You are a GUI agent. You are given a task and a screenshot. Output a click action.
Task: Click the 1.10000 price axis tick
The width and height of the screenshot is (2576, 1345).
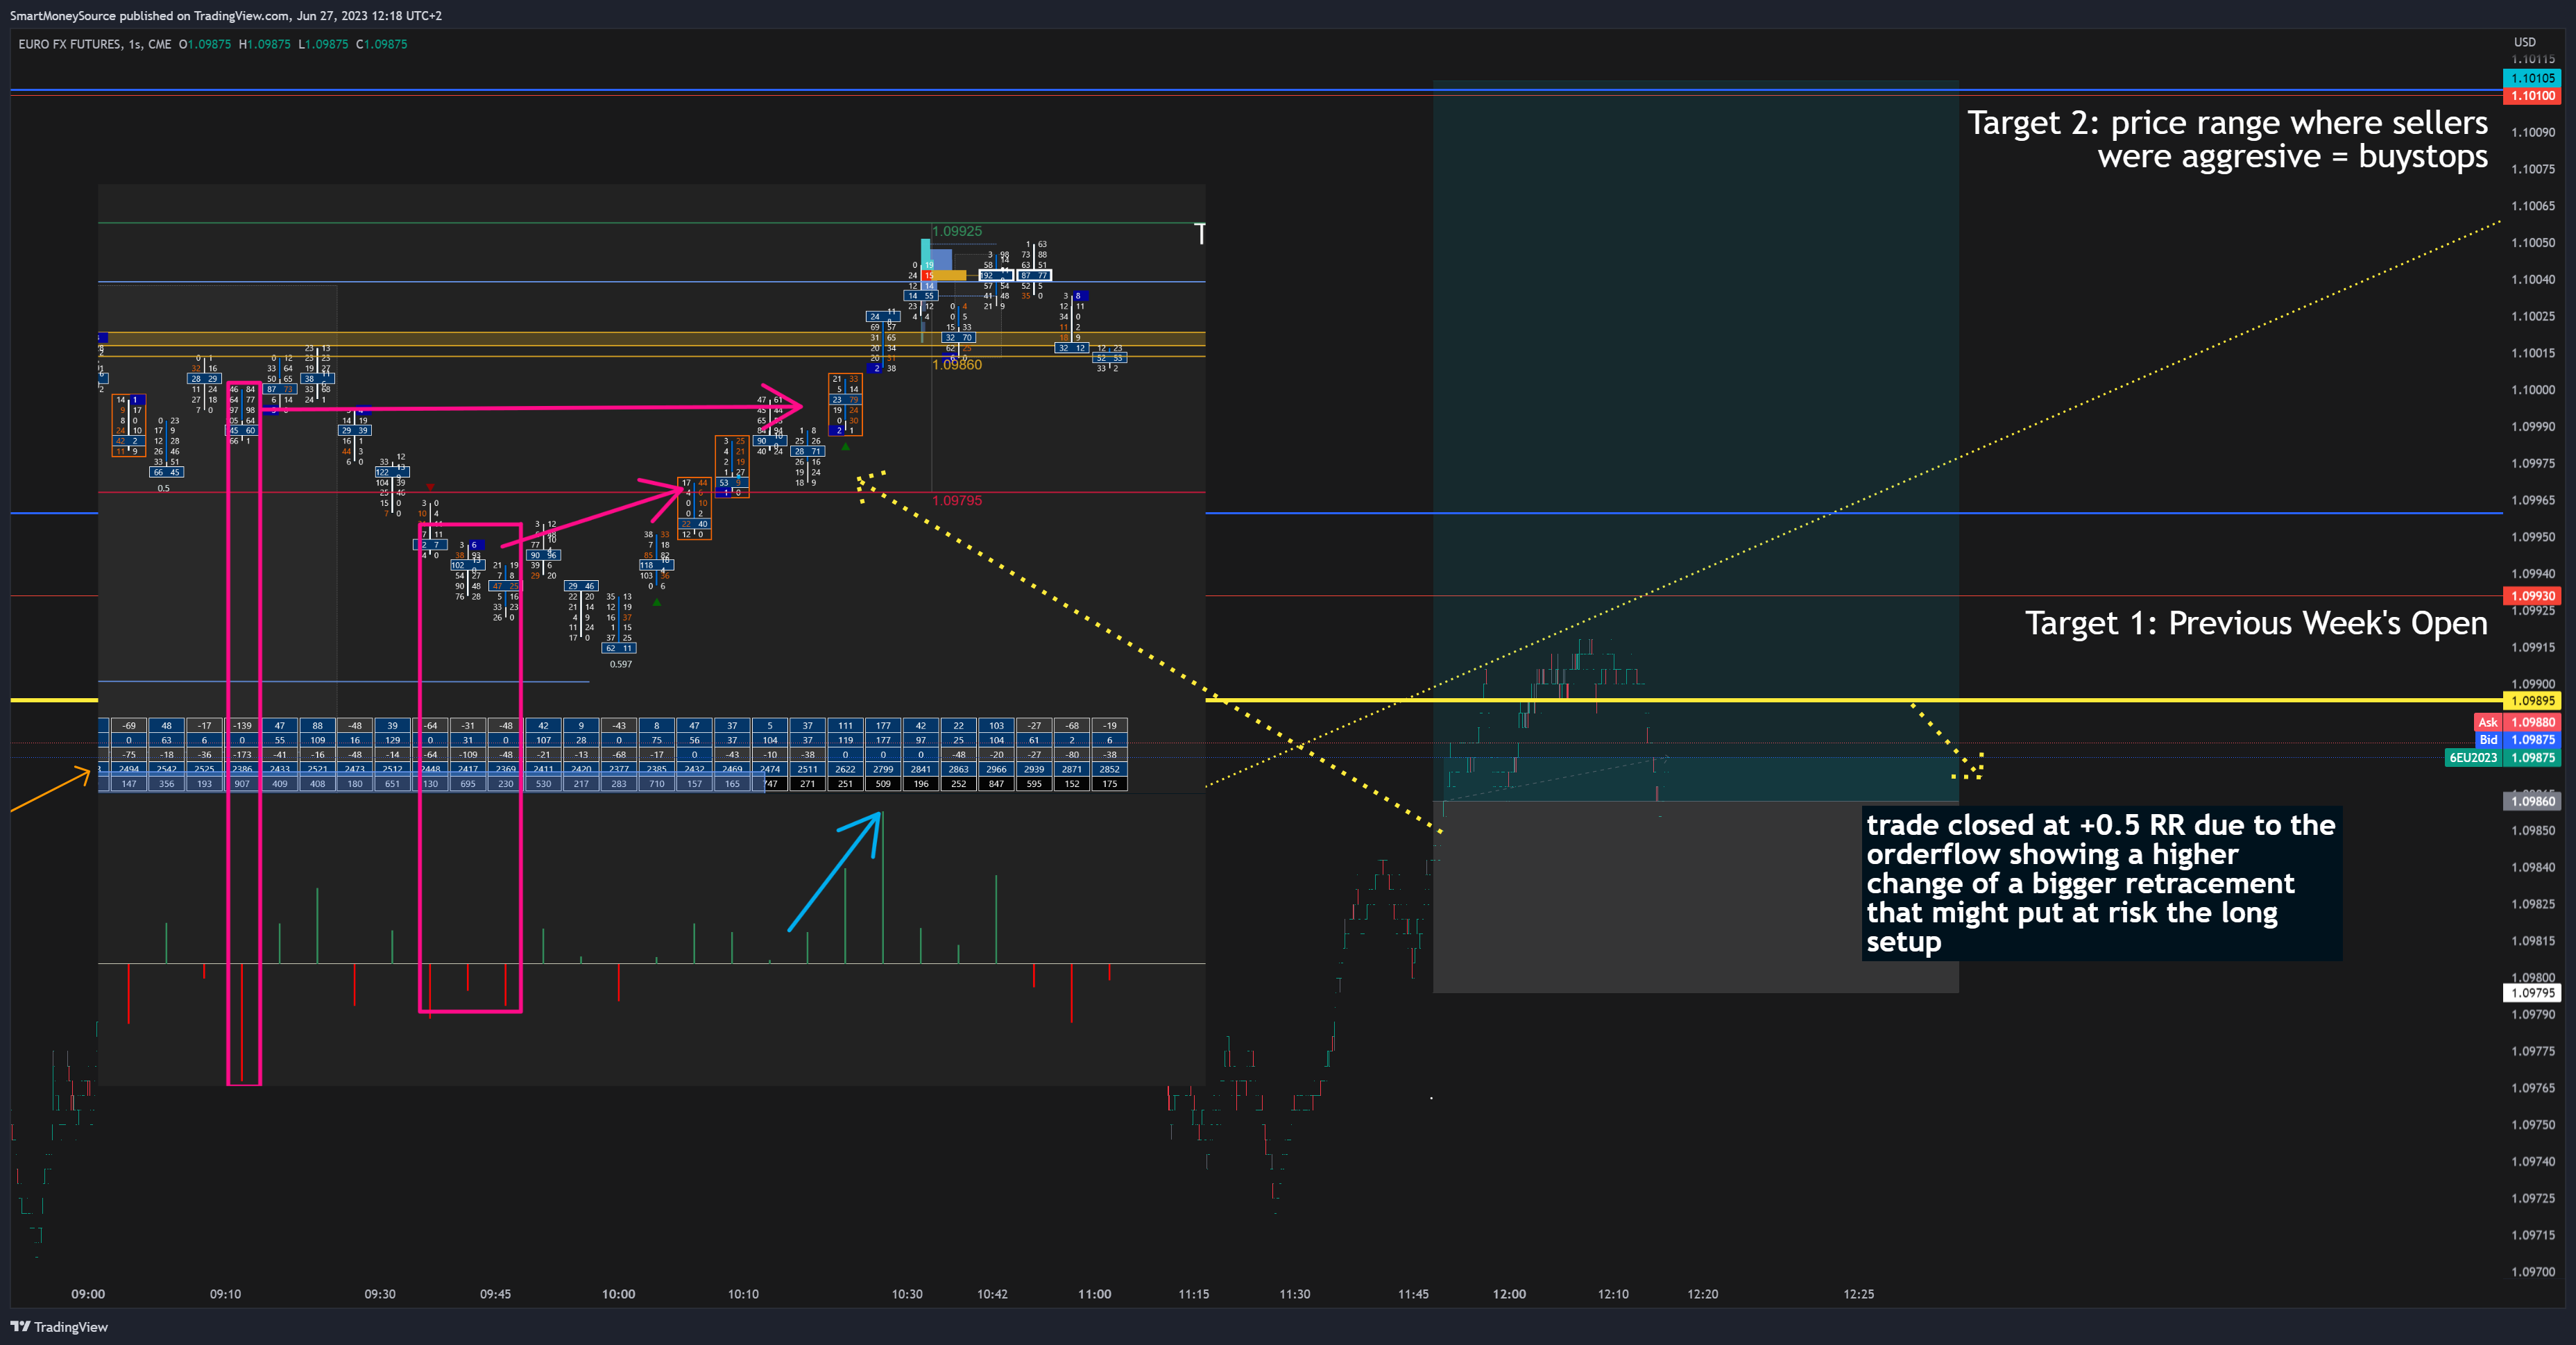tap(2533, 390)
